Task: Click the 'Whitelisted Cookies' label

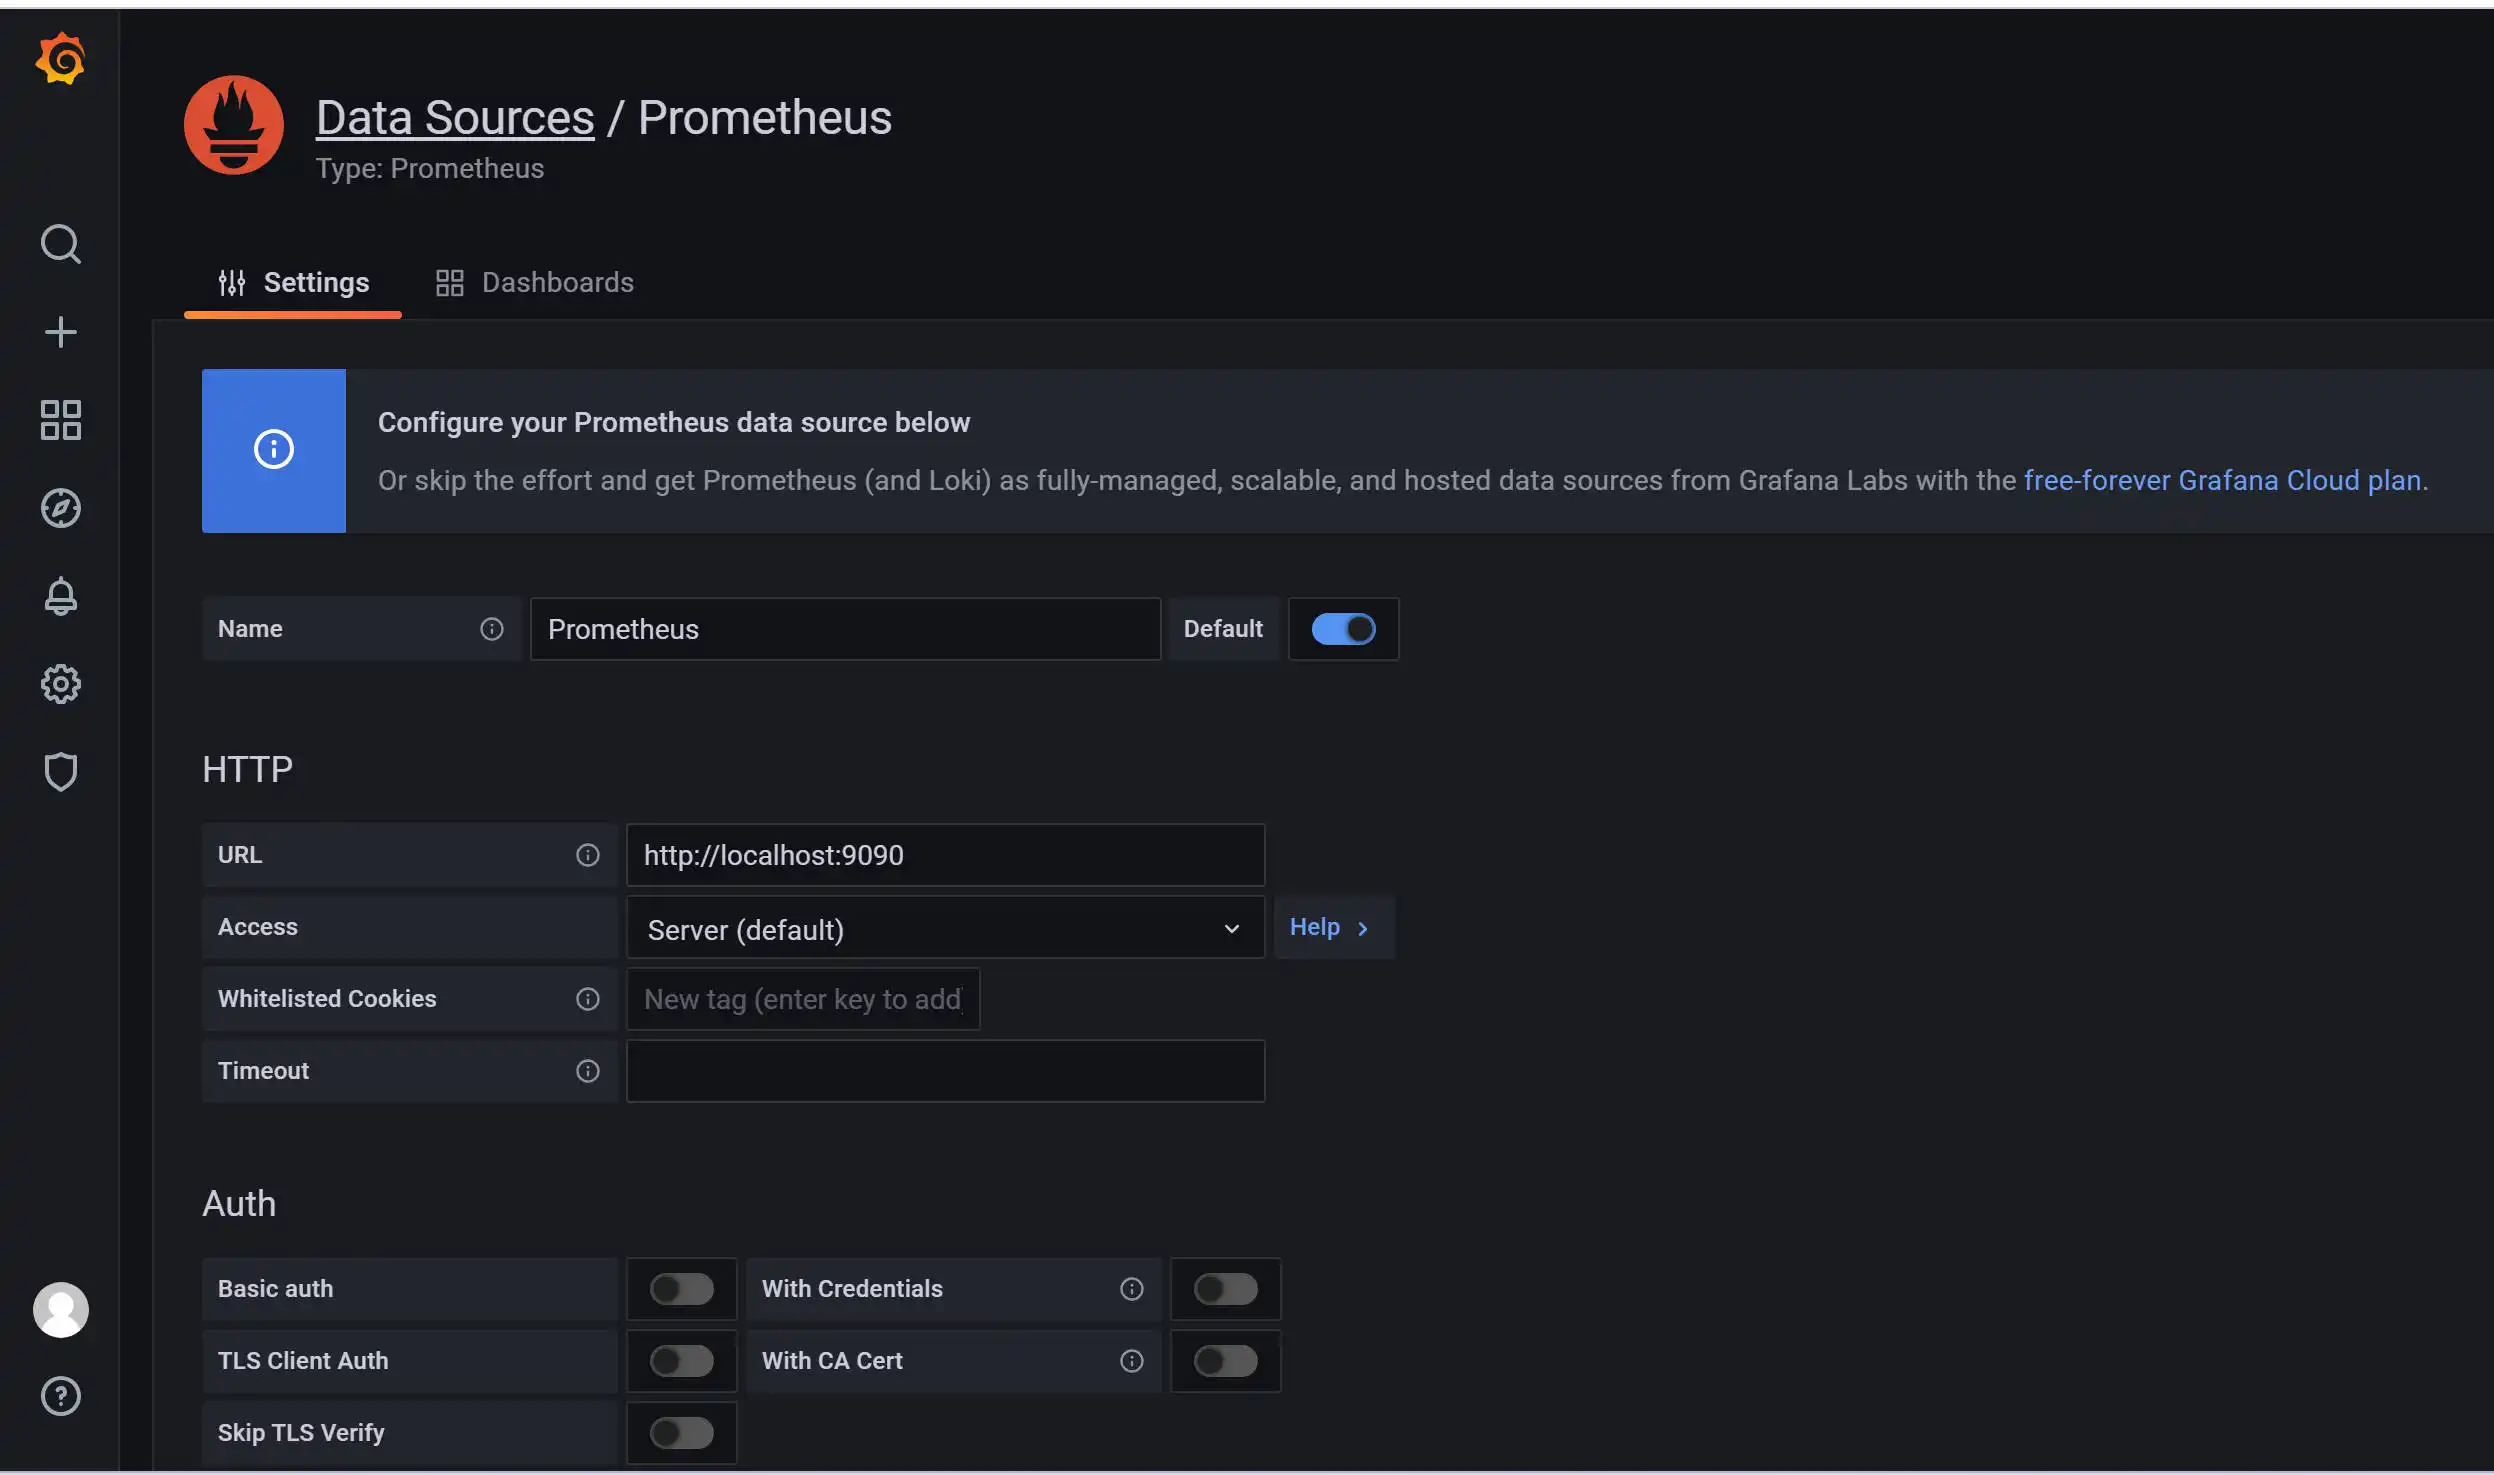Action: [x=327, y=999]
